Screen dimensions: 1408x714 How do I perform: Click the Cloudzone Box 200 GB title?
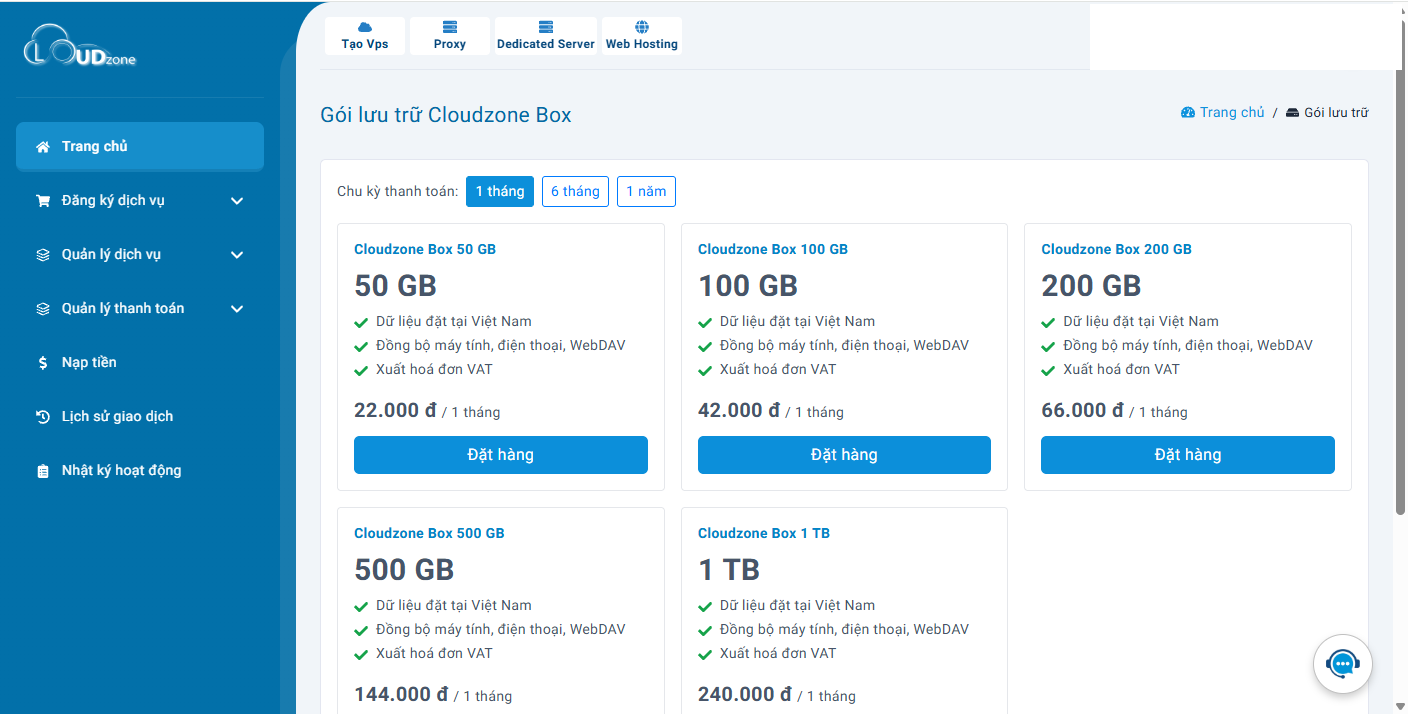tap(1116, 249)
